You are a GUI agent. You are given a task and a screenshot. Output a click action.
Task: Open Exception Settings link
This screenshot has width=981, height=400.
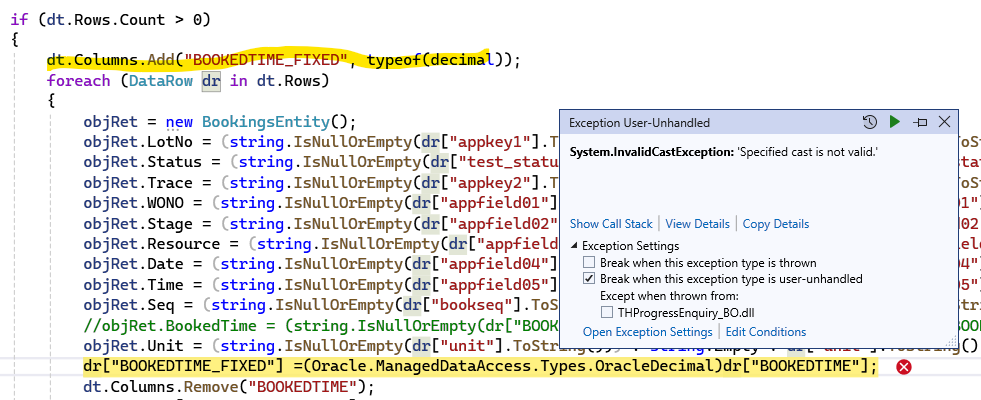(648, 332)
